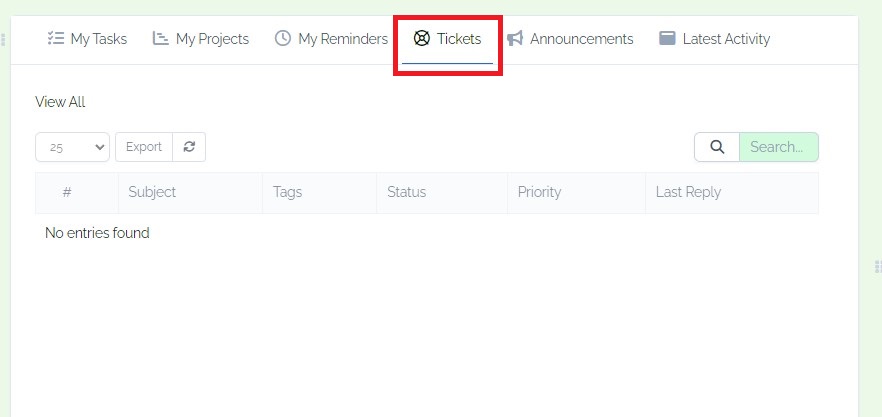882x417 pixels.
Task: Open the View All link
Action: coord(60,102)
